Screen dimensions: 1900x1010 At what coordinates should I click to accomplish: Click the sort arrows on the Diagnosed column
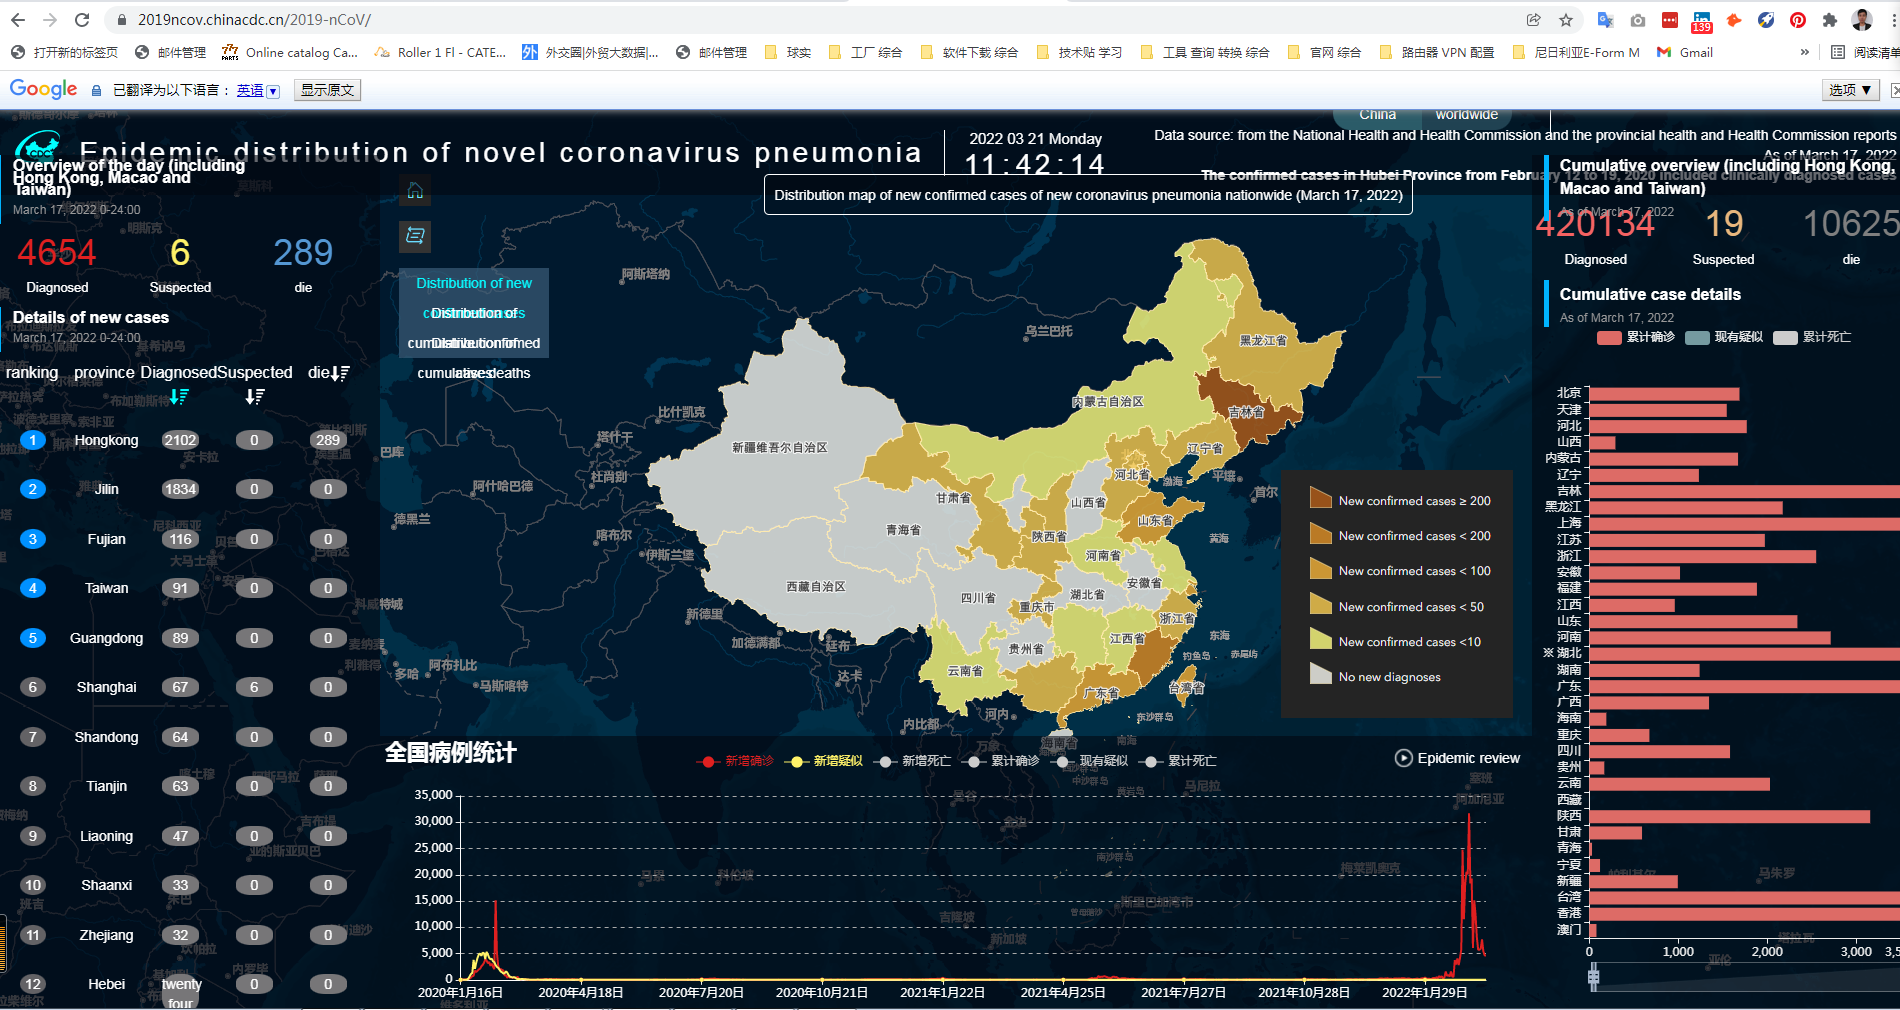180,396
